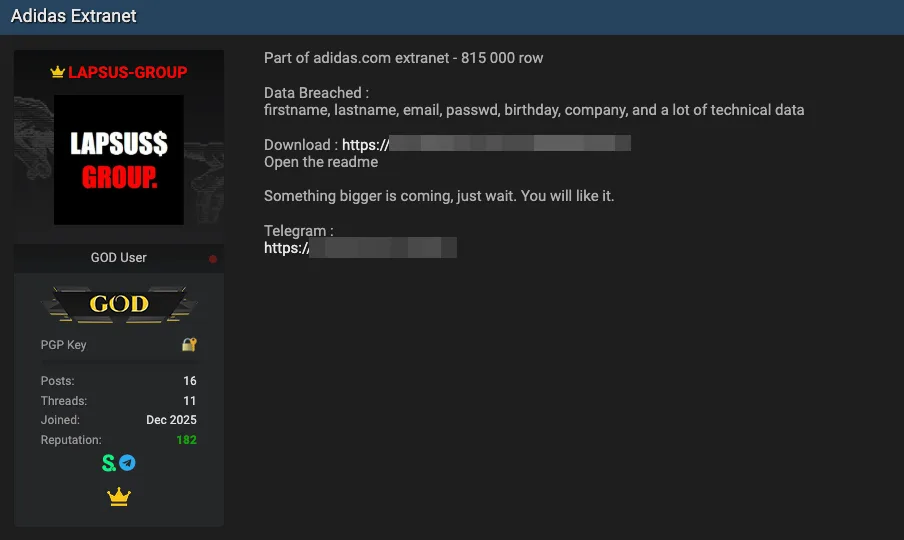This screenshot has height=540, width=904.
Task: Open the LAPSUS-GROUP user profile
Action: tap(127, 72)
